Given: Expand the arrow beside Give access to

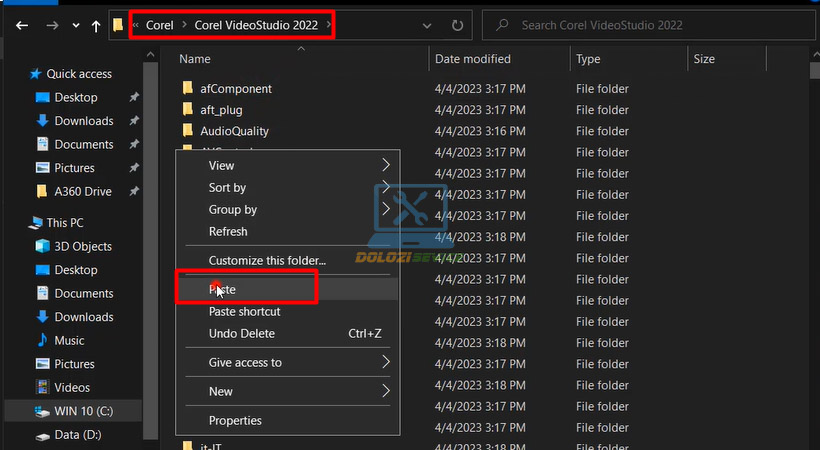Looking at the screenshot, I should point(386,362).
